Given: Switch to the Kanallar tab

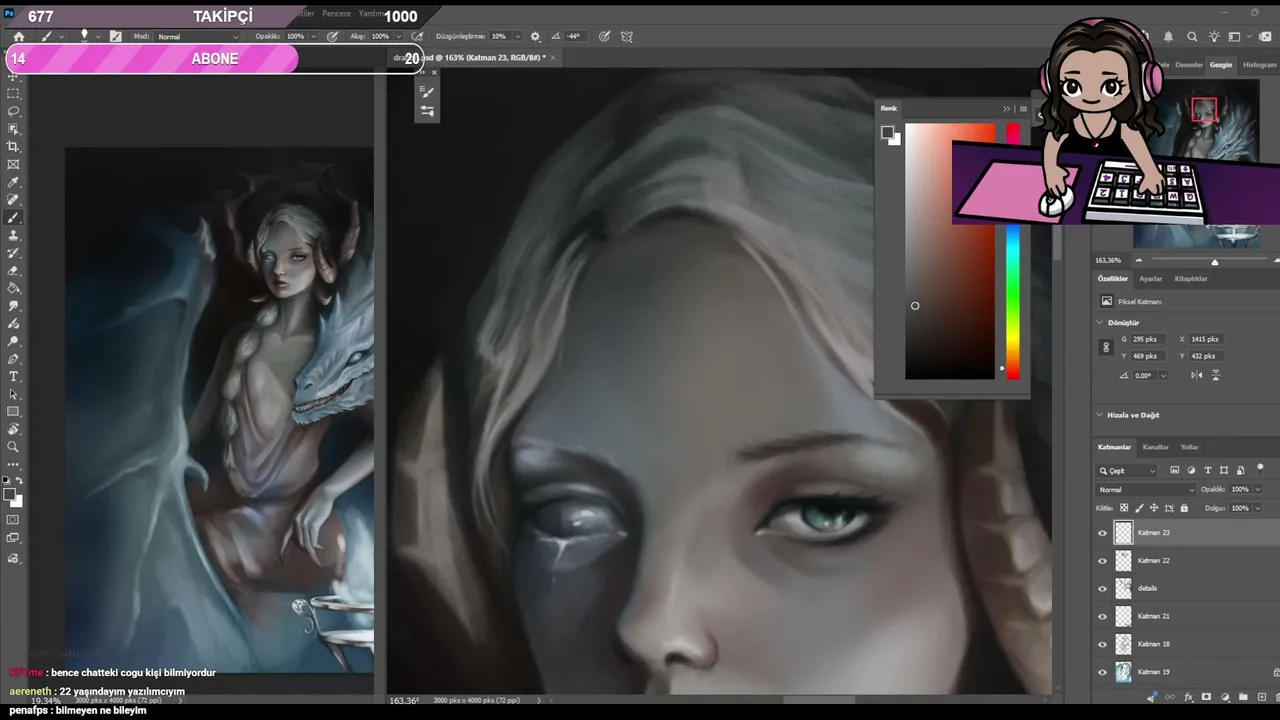Looking at the screenshot, I should coord(1156,447).
